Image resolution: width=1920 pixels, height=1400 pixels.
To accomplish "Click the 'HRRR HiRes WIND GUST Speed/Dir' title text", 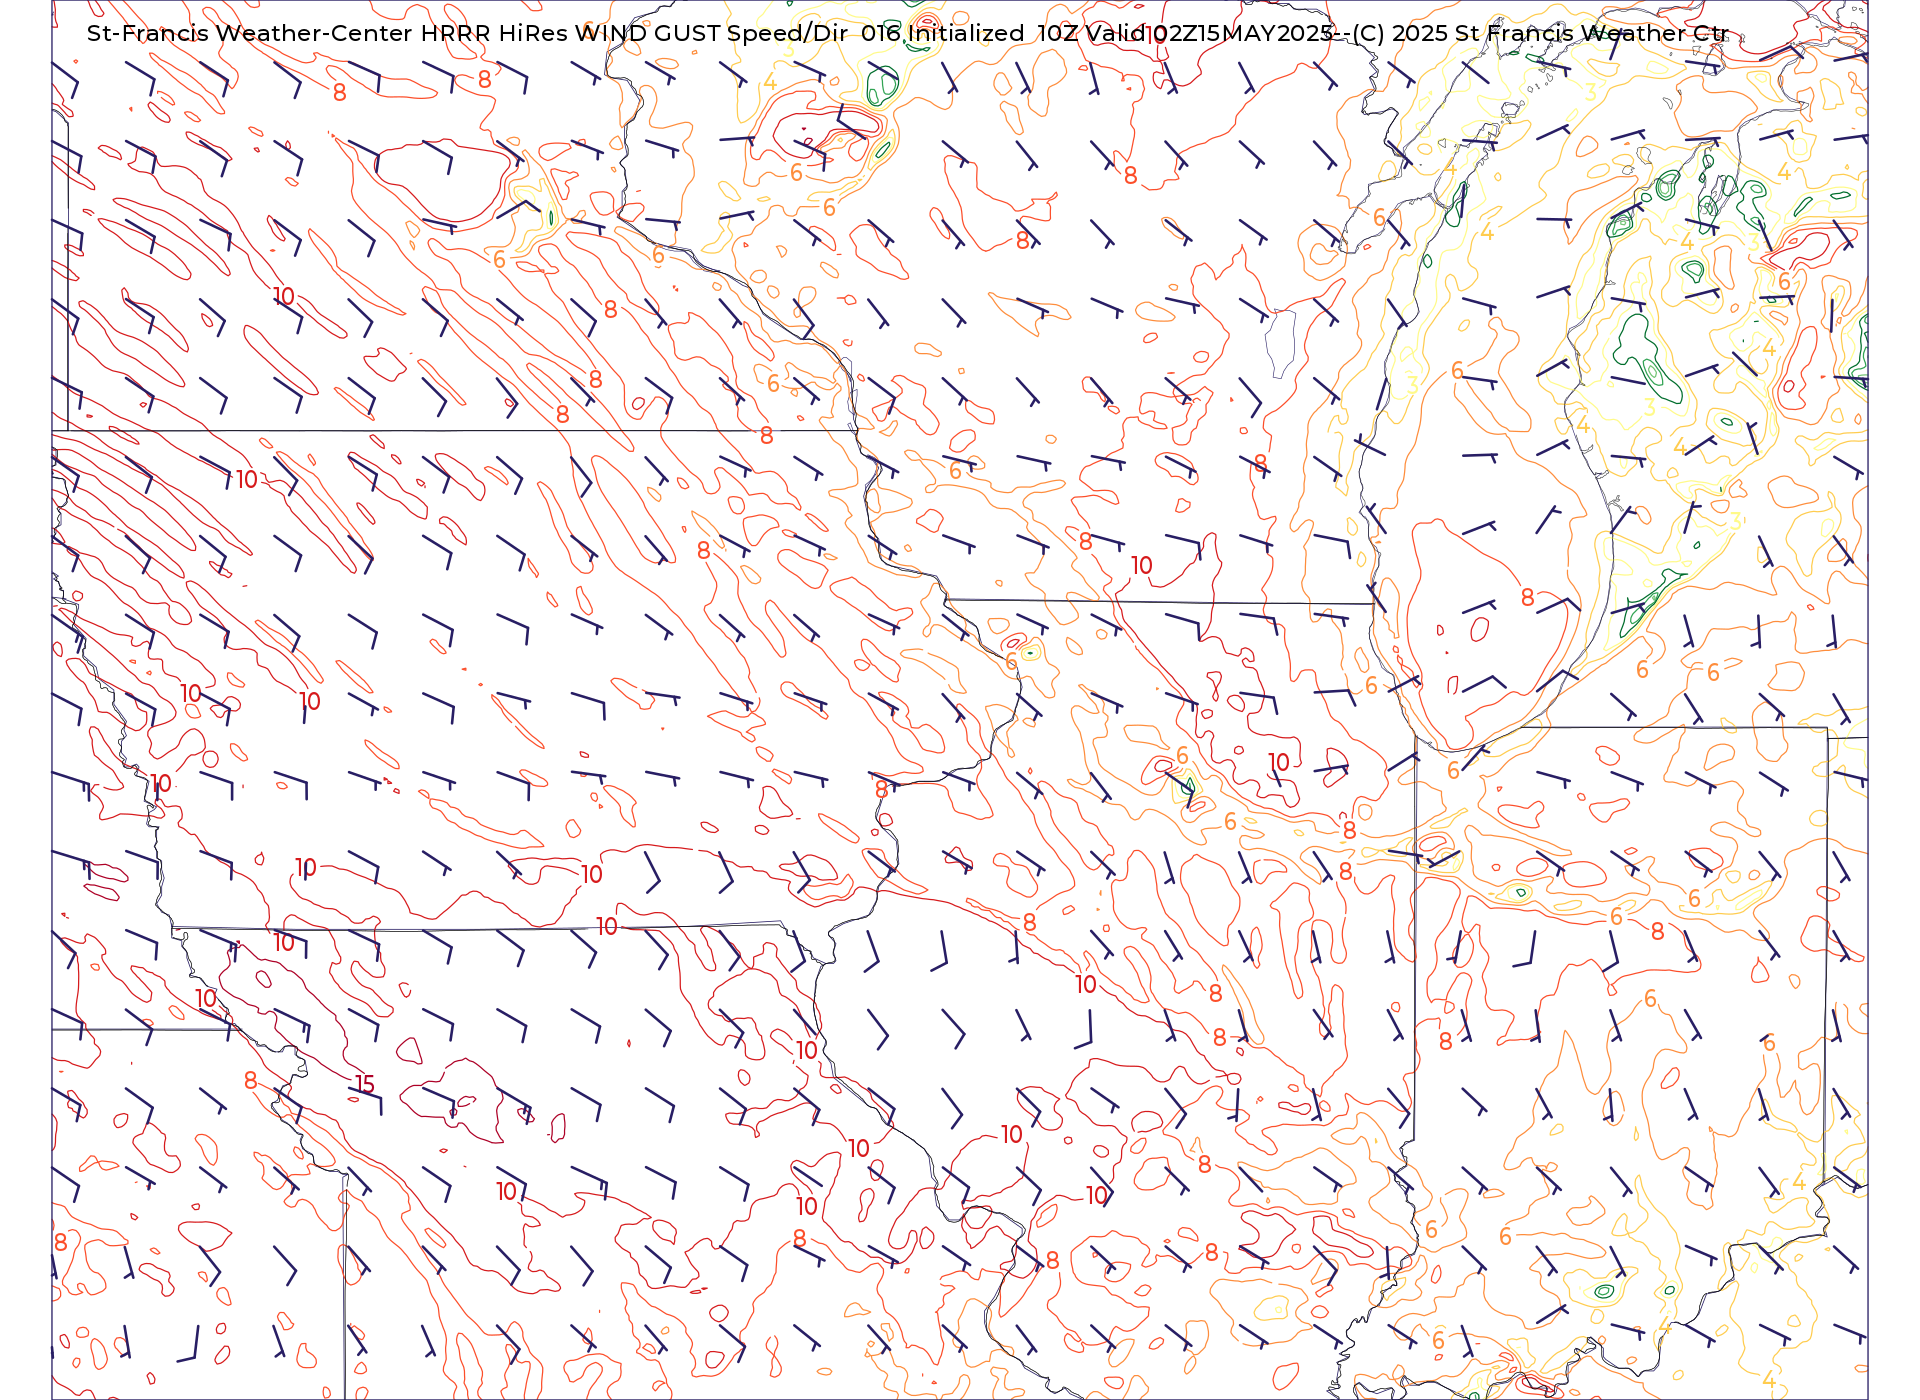I will [634, 33].
